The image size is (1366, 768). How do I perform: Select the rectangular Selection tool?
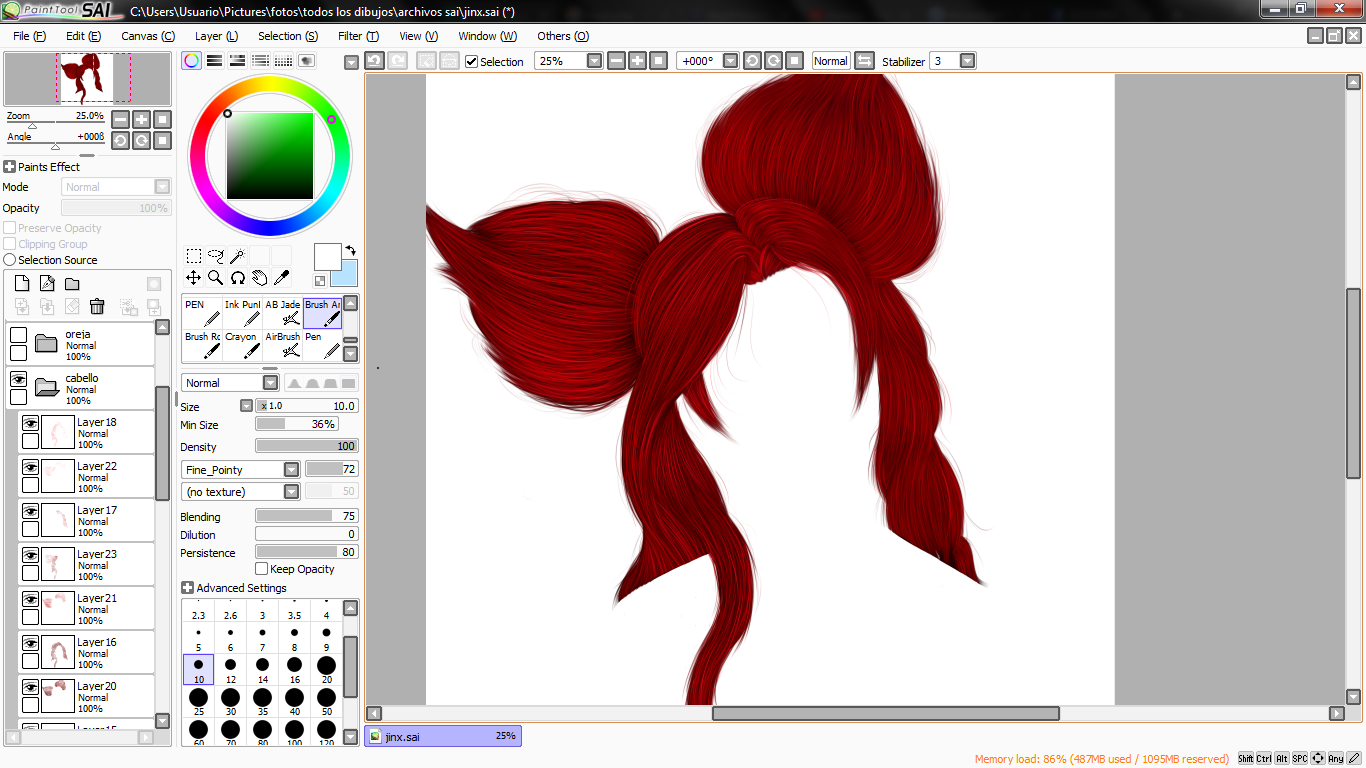coord(194,256)
